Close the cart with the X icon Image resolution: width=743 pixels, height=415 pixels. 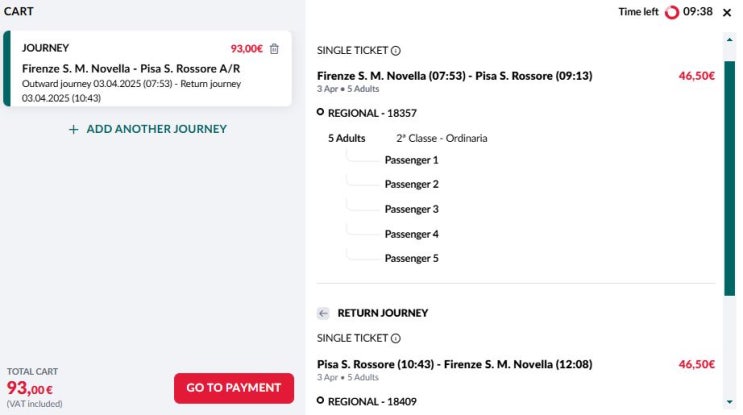(x=727, y=12)
